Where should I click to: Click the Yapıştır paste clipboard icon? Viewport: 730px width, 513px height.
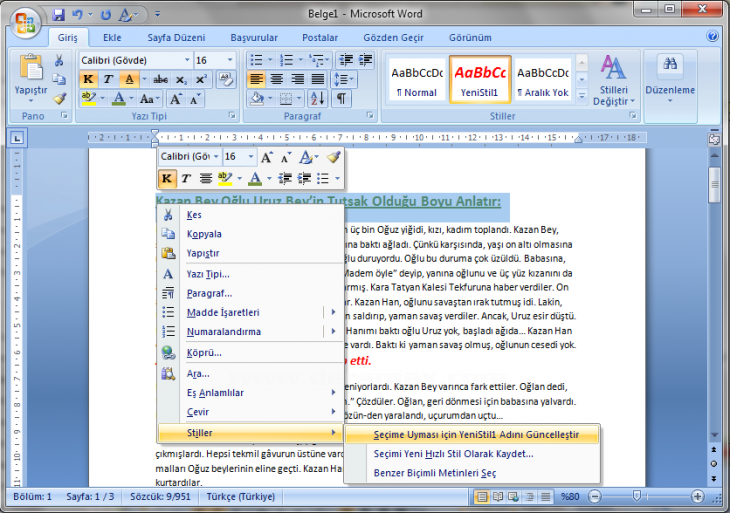tap(31, 68)
